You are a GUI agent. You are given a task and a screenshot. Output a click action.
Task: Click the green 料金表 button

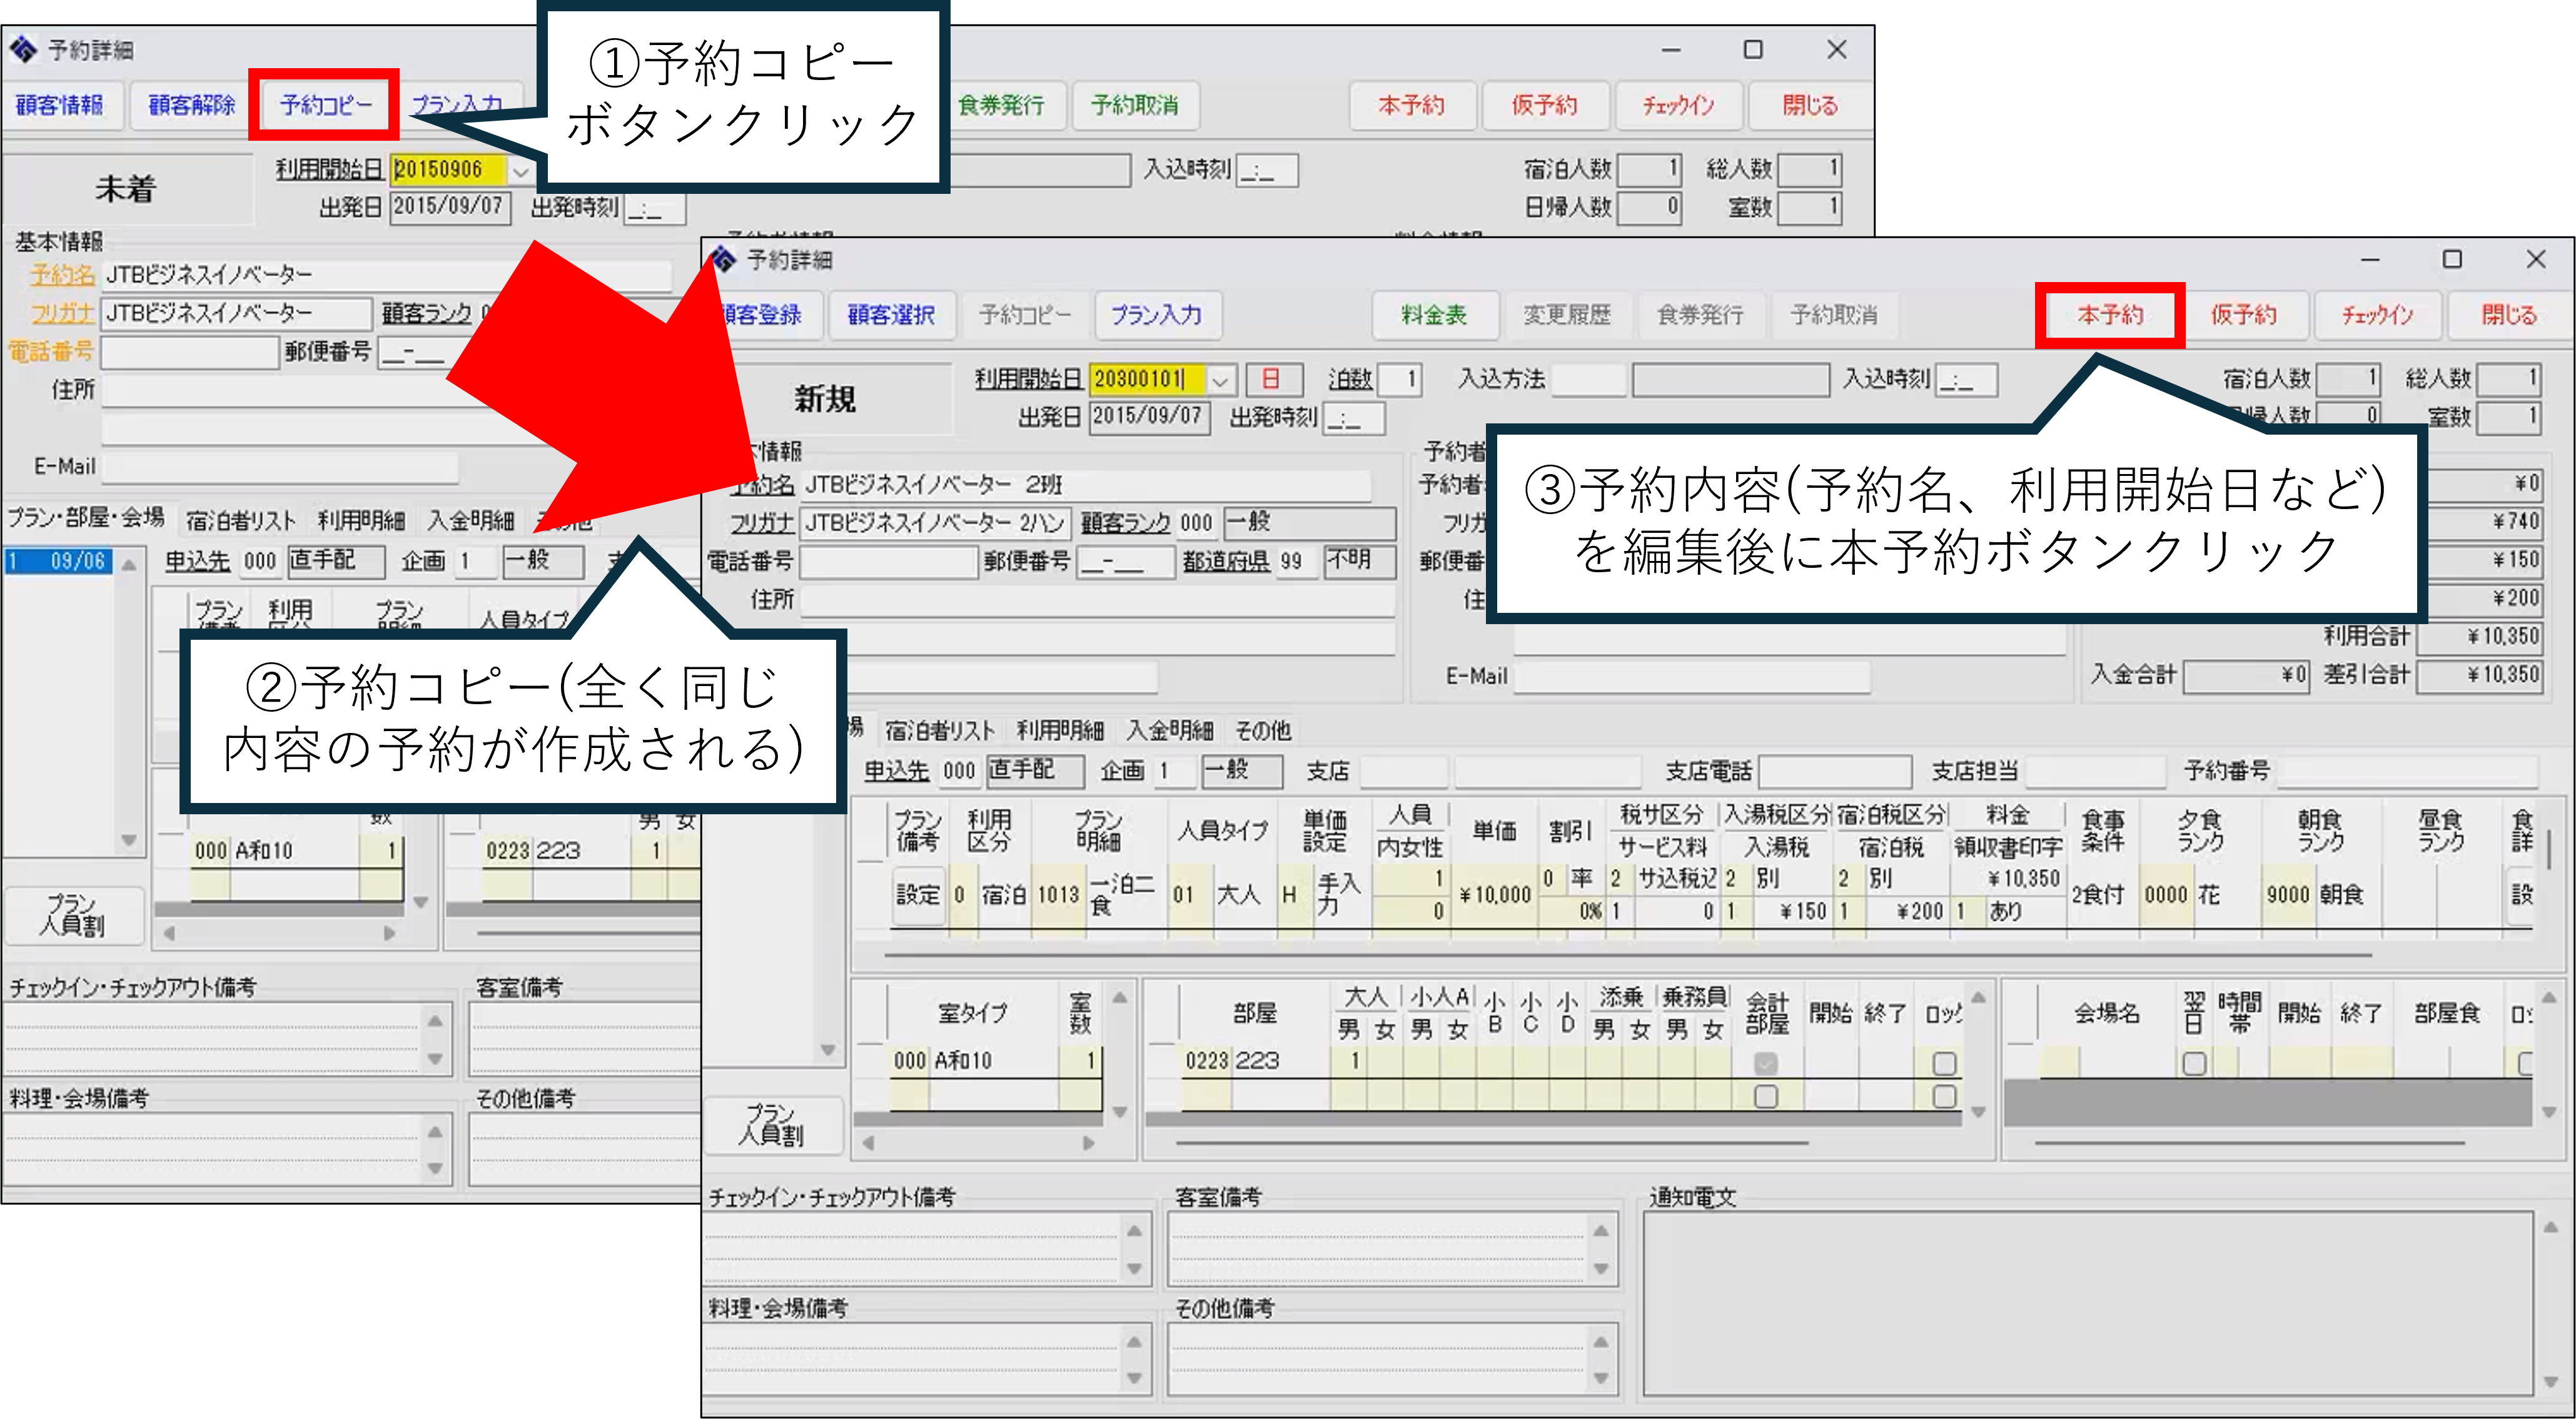tap(1434, 315)
